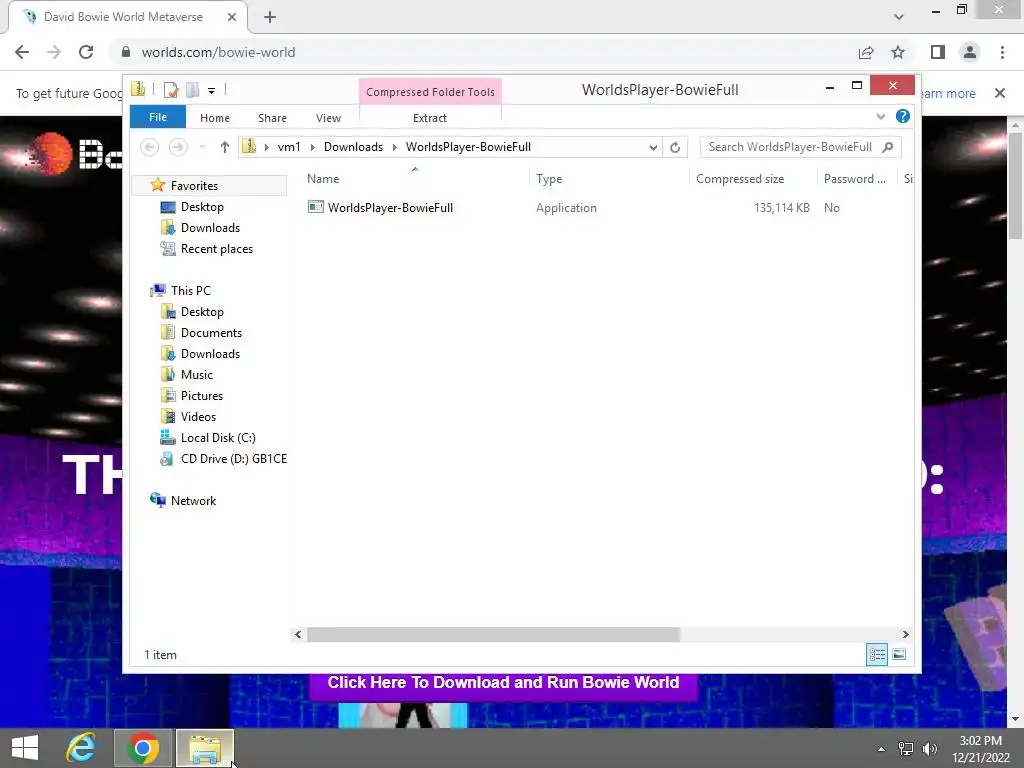Switch to Large icons view

[x=899, y=654]
